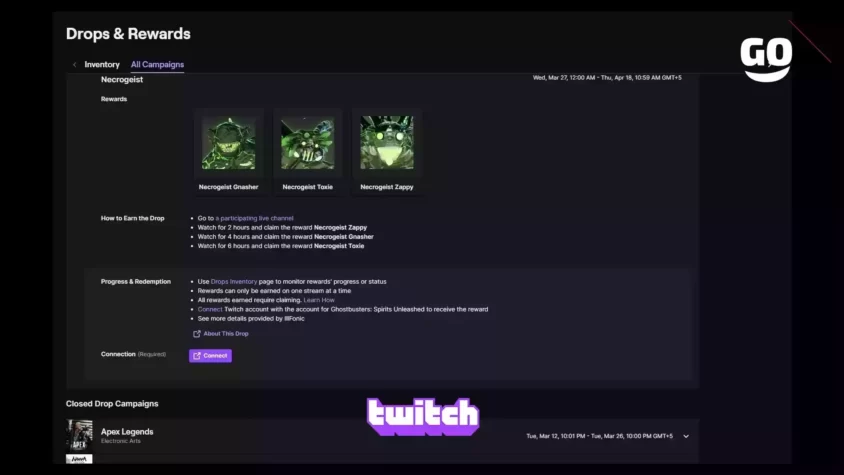Click the external-link icon beside About This Drop
This screenshot has width=844, height=475.
[x=196, y=334]
